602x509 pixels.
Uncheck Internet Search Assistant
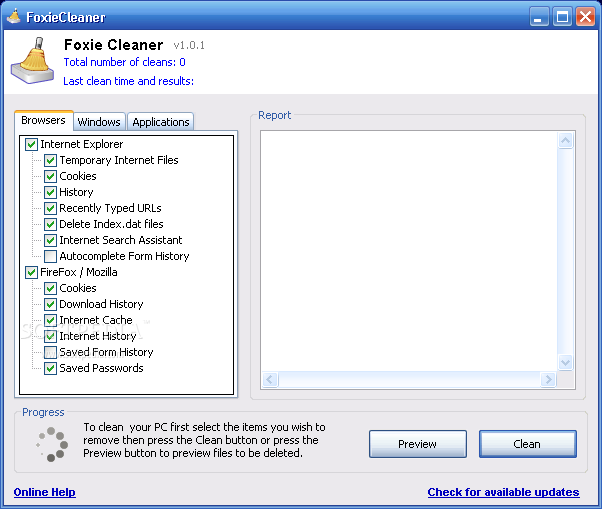point(50,240)
